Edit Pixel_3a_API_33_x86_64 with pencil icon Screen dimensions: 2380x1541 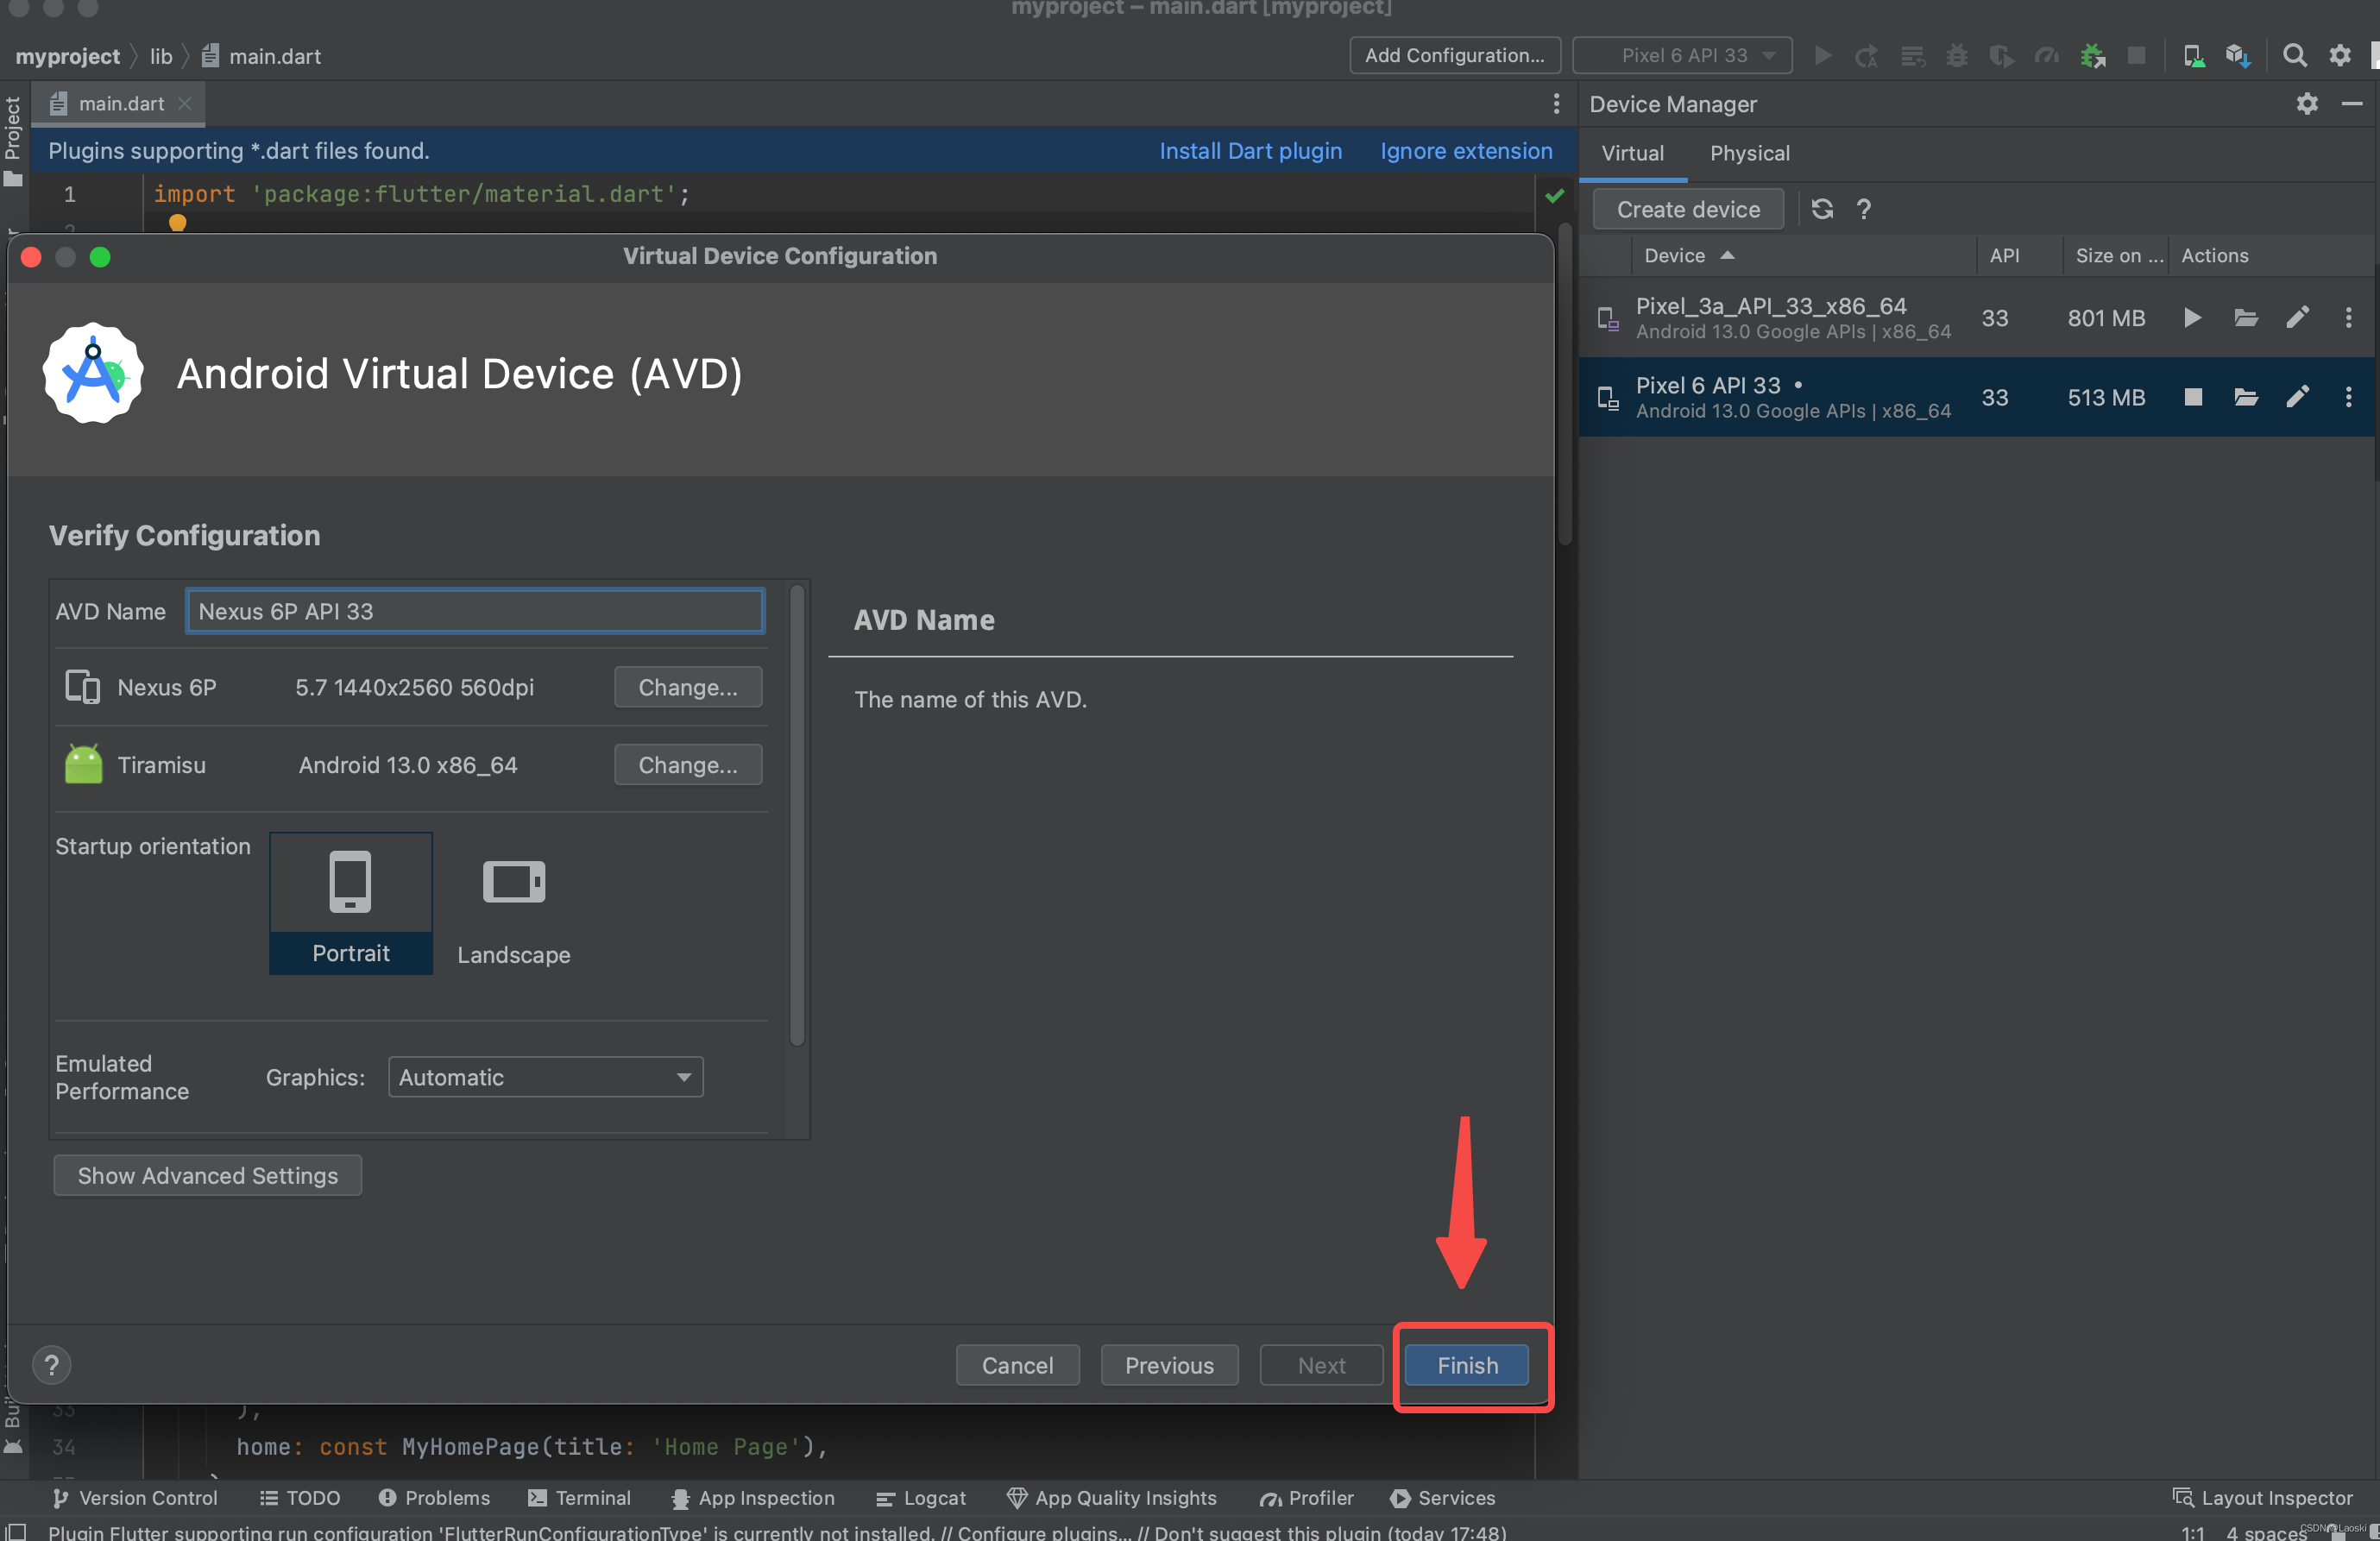pyautogui.click(x=2297, y=318)
